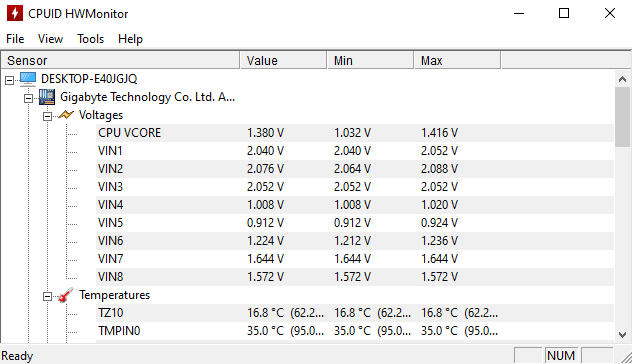The width and height of the screenshot is (632, 364).
Task: Collapse the Temperatures section
Action: (x=47, y=297)
